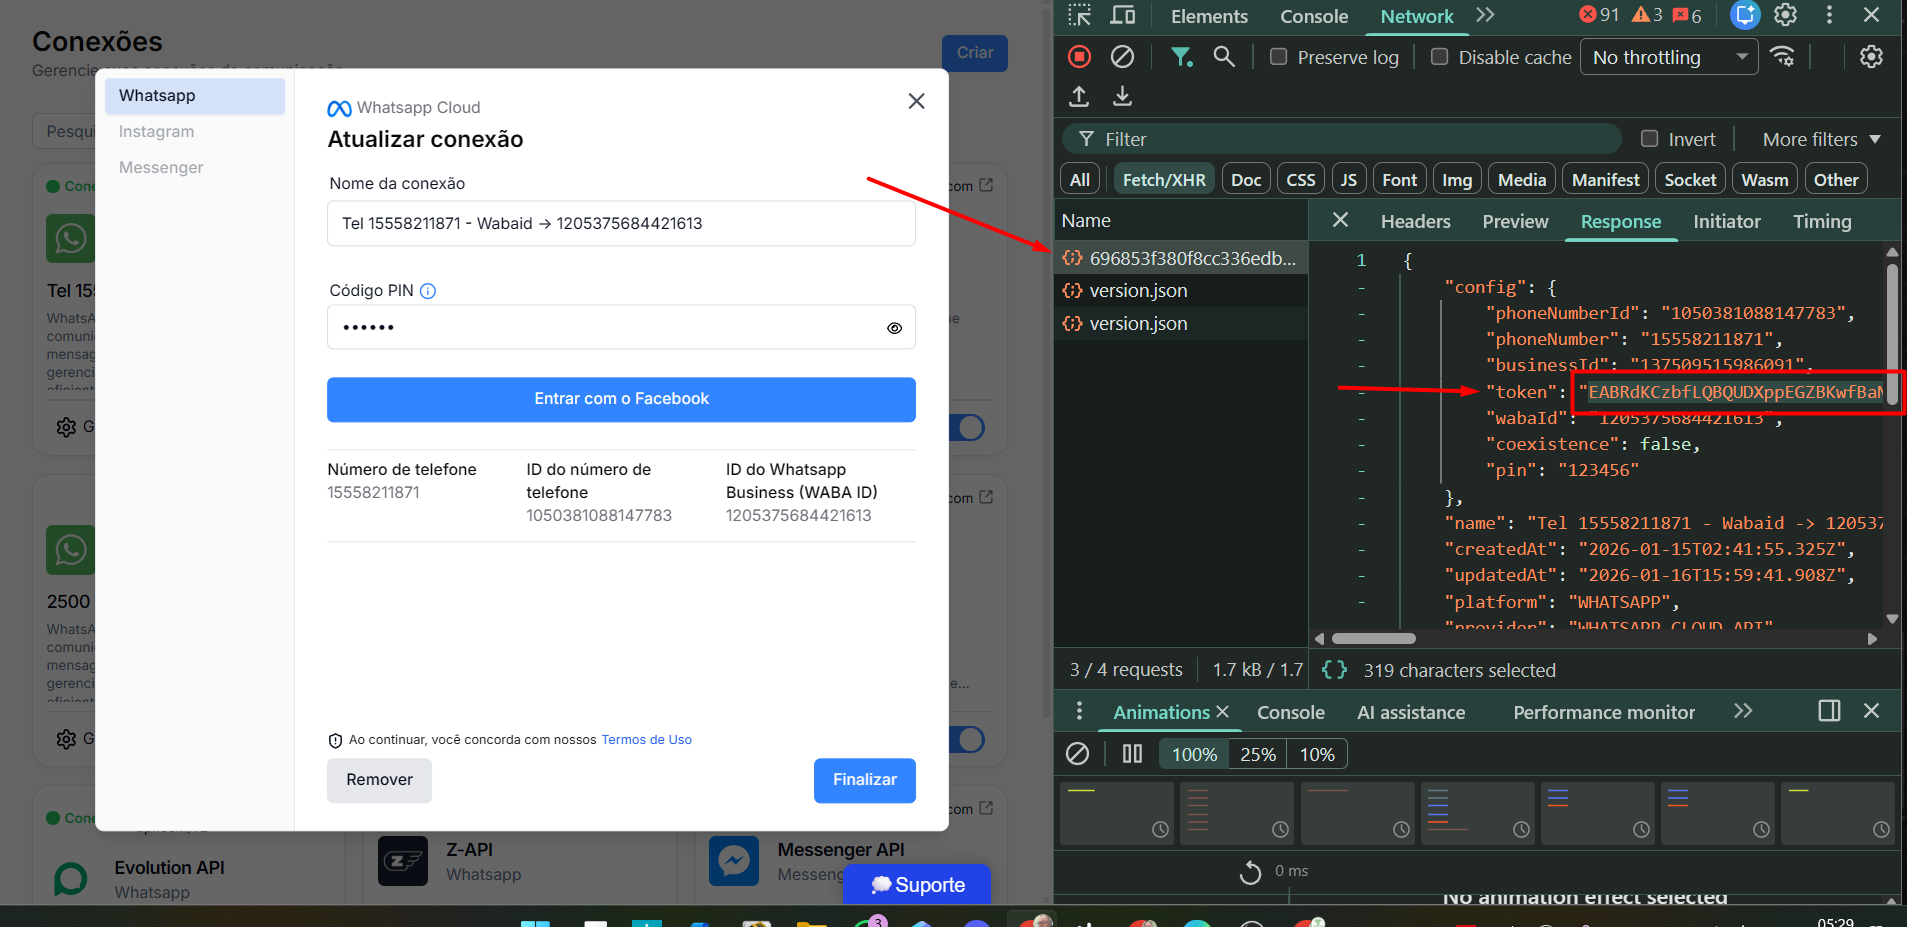Click the Finalizar button

865,780
